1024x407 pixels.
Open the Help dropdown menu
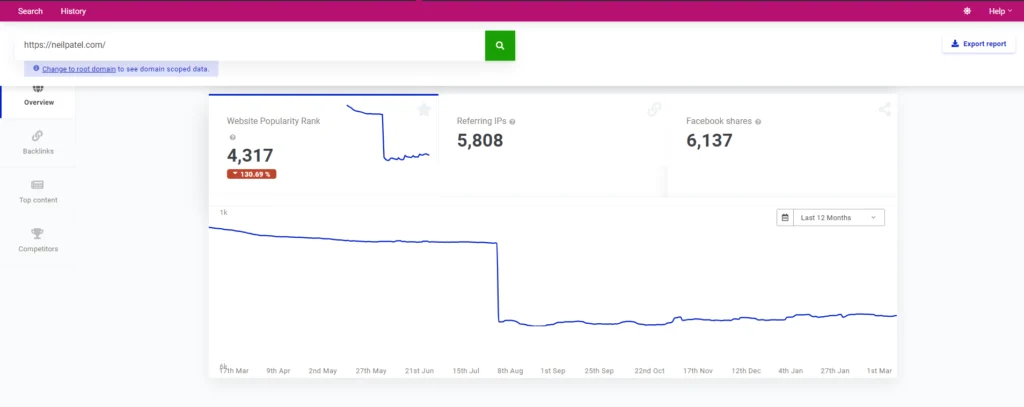click(999, 11)
